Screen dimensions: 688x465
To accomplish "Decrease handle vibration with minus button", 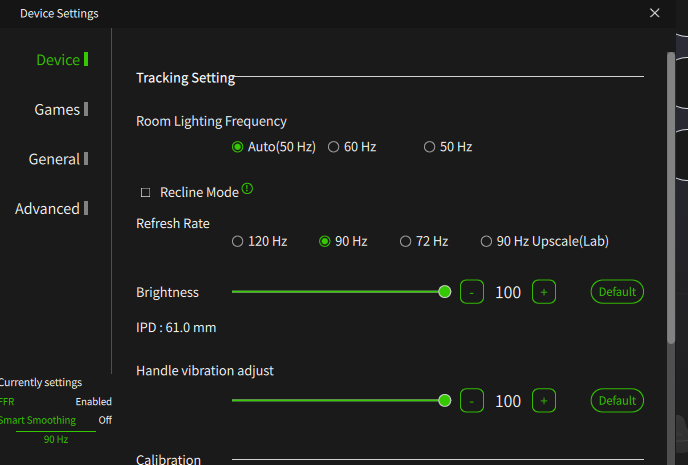I will (472, 401).
